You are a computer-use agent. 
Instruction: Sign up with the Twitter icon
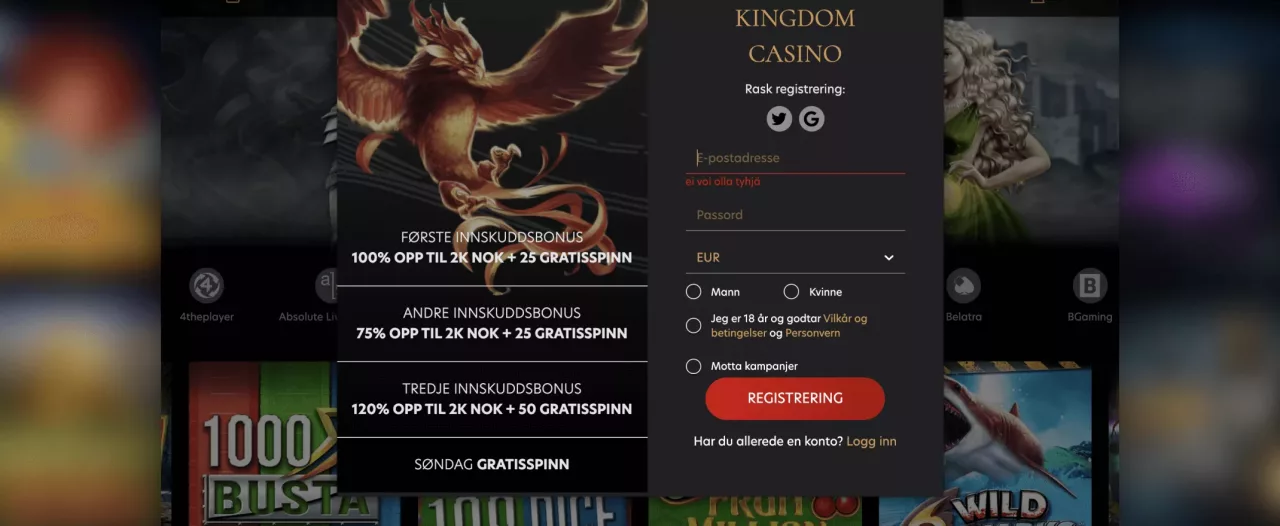tap(779, 119)
